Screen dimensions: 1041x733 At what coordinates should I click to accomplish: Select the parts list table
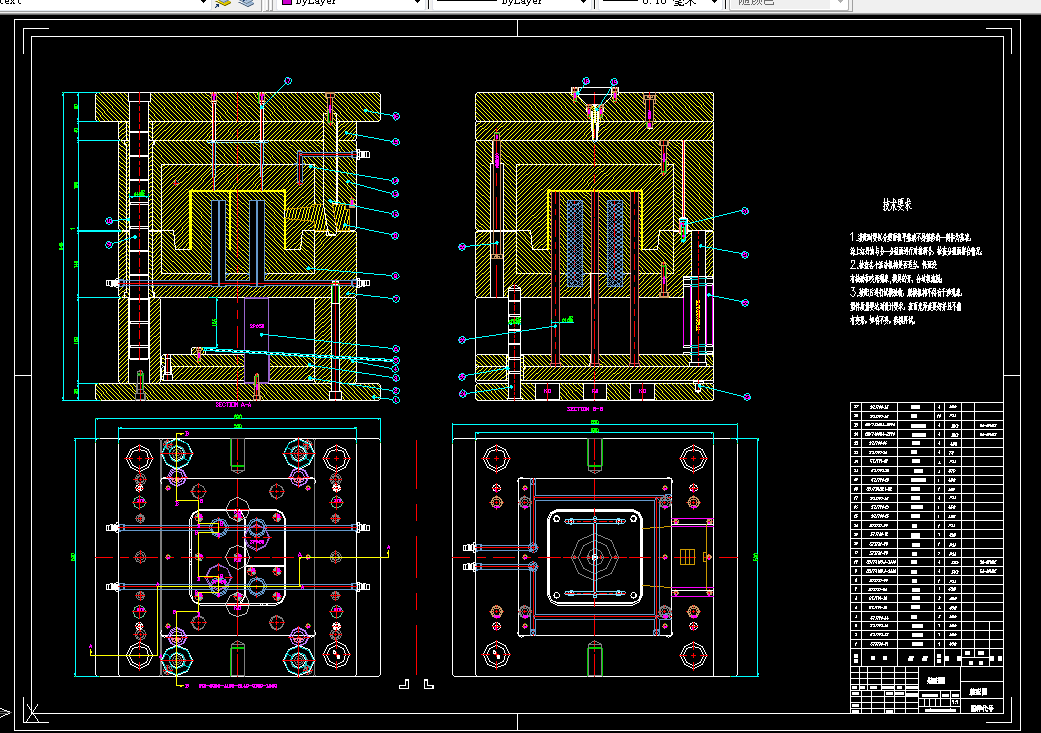(x=927, y=525)
